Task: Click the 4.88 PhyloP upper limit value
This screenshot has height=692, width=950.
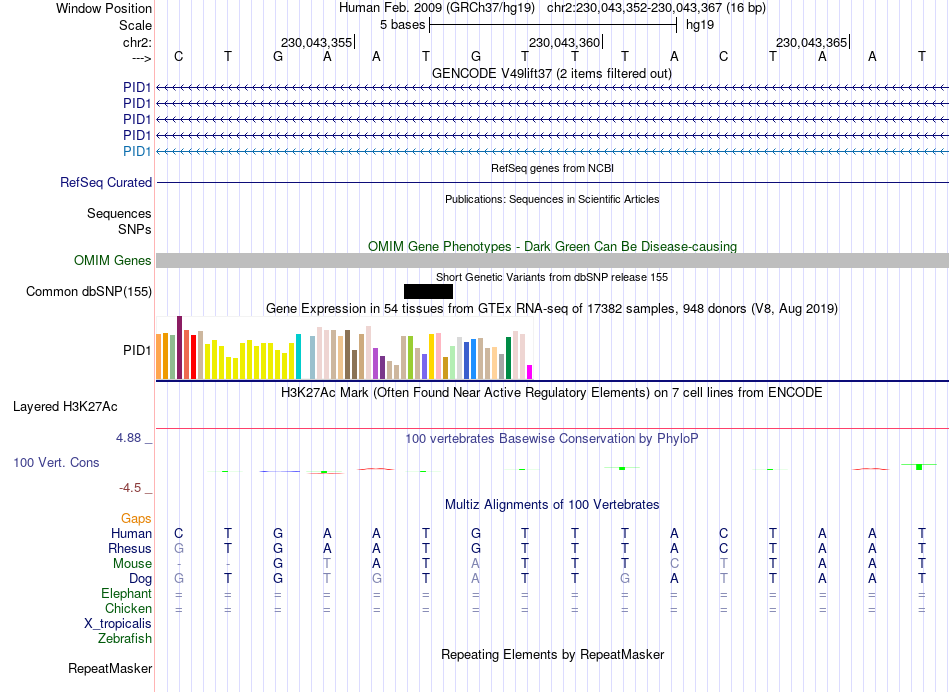Action: coord(128,437)
